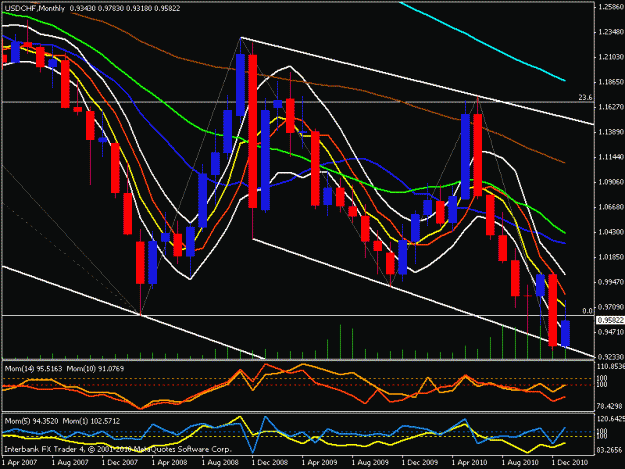Click the 1.06680 price axis label
625x469 pixels.
click(611, 207)
